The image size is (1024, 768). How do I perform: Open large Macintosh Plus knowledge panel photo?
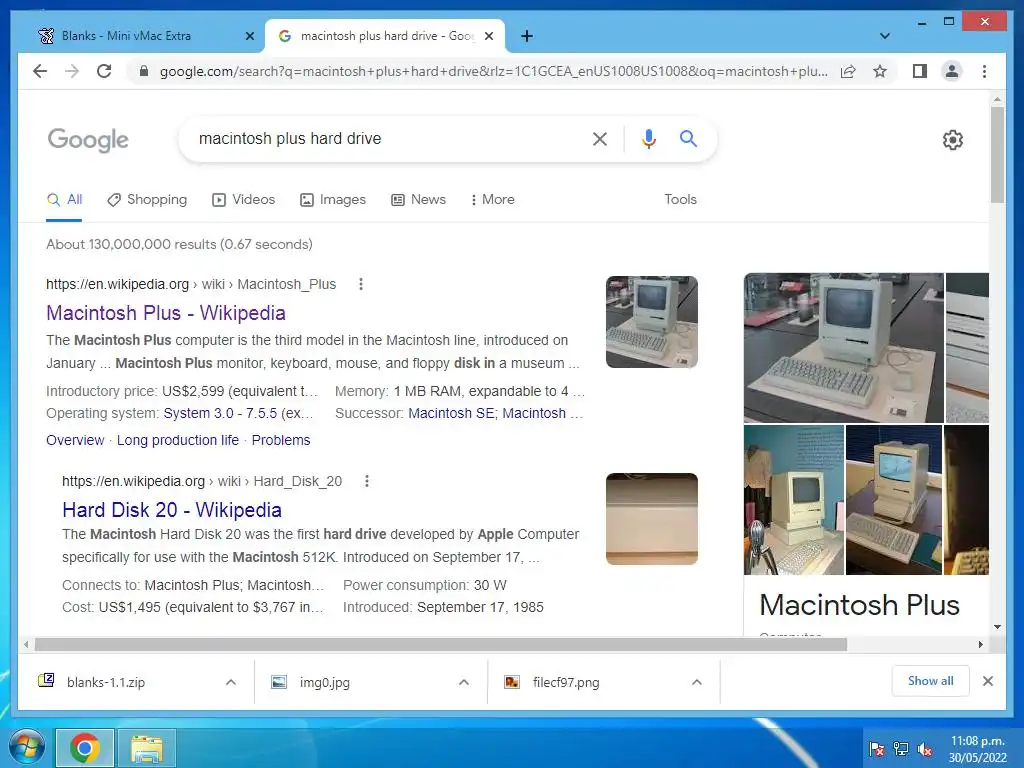(844, 347)
